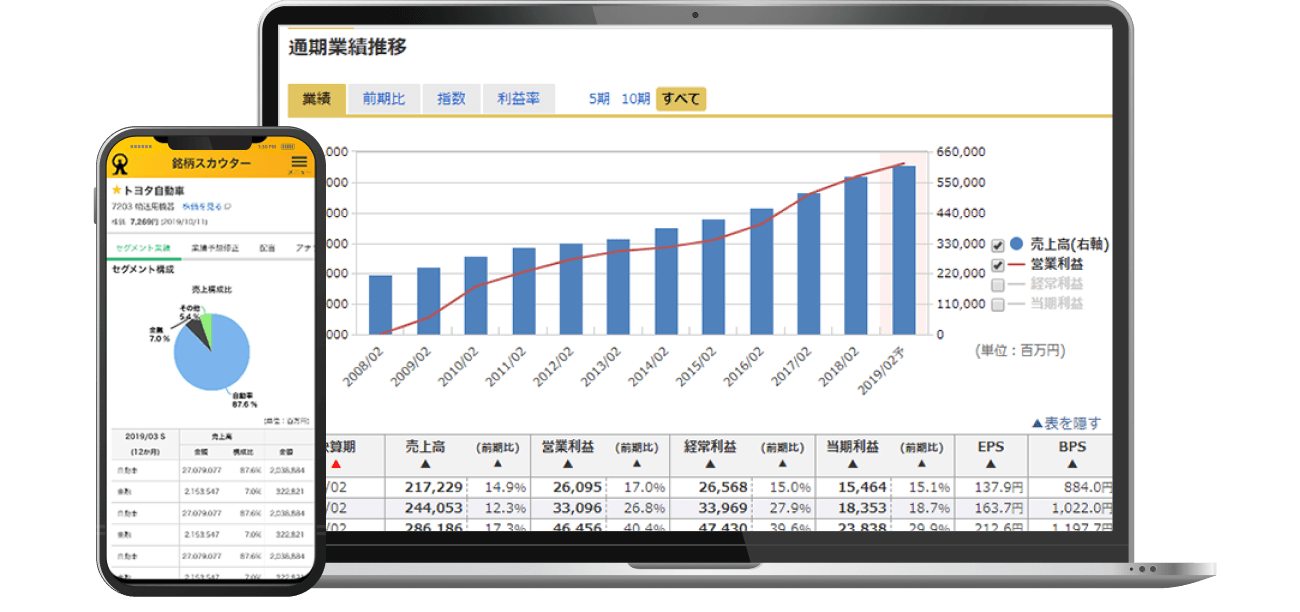Select the 5期 period link
Image resolution: width=1300 pixels, height=612 pixels.
click(x=599, y=99)
